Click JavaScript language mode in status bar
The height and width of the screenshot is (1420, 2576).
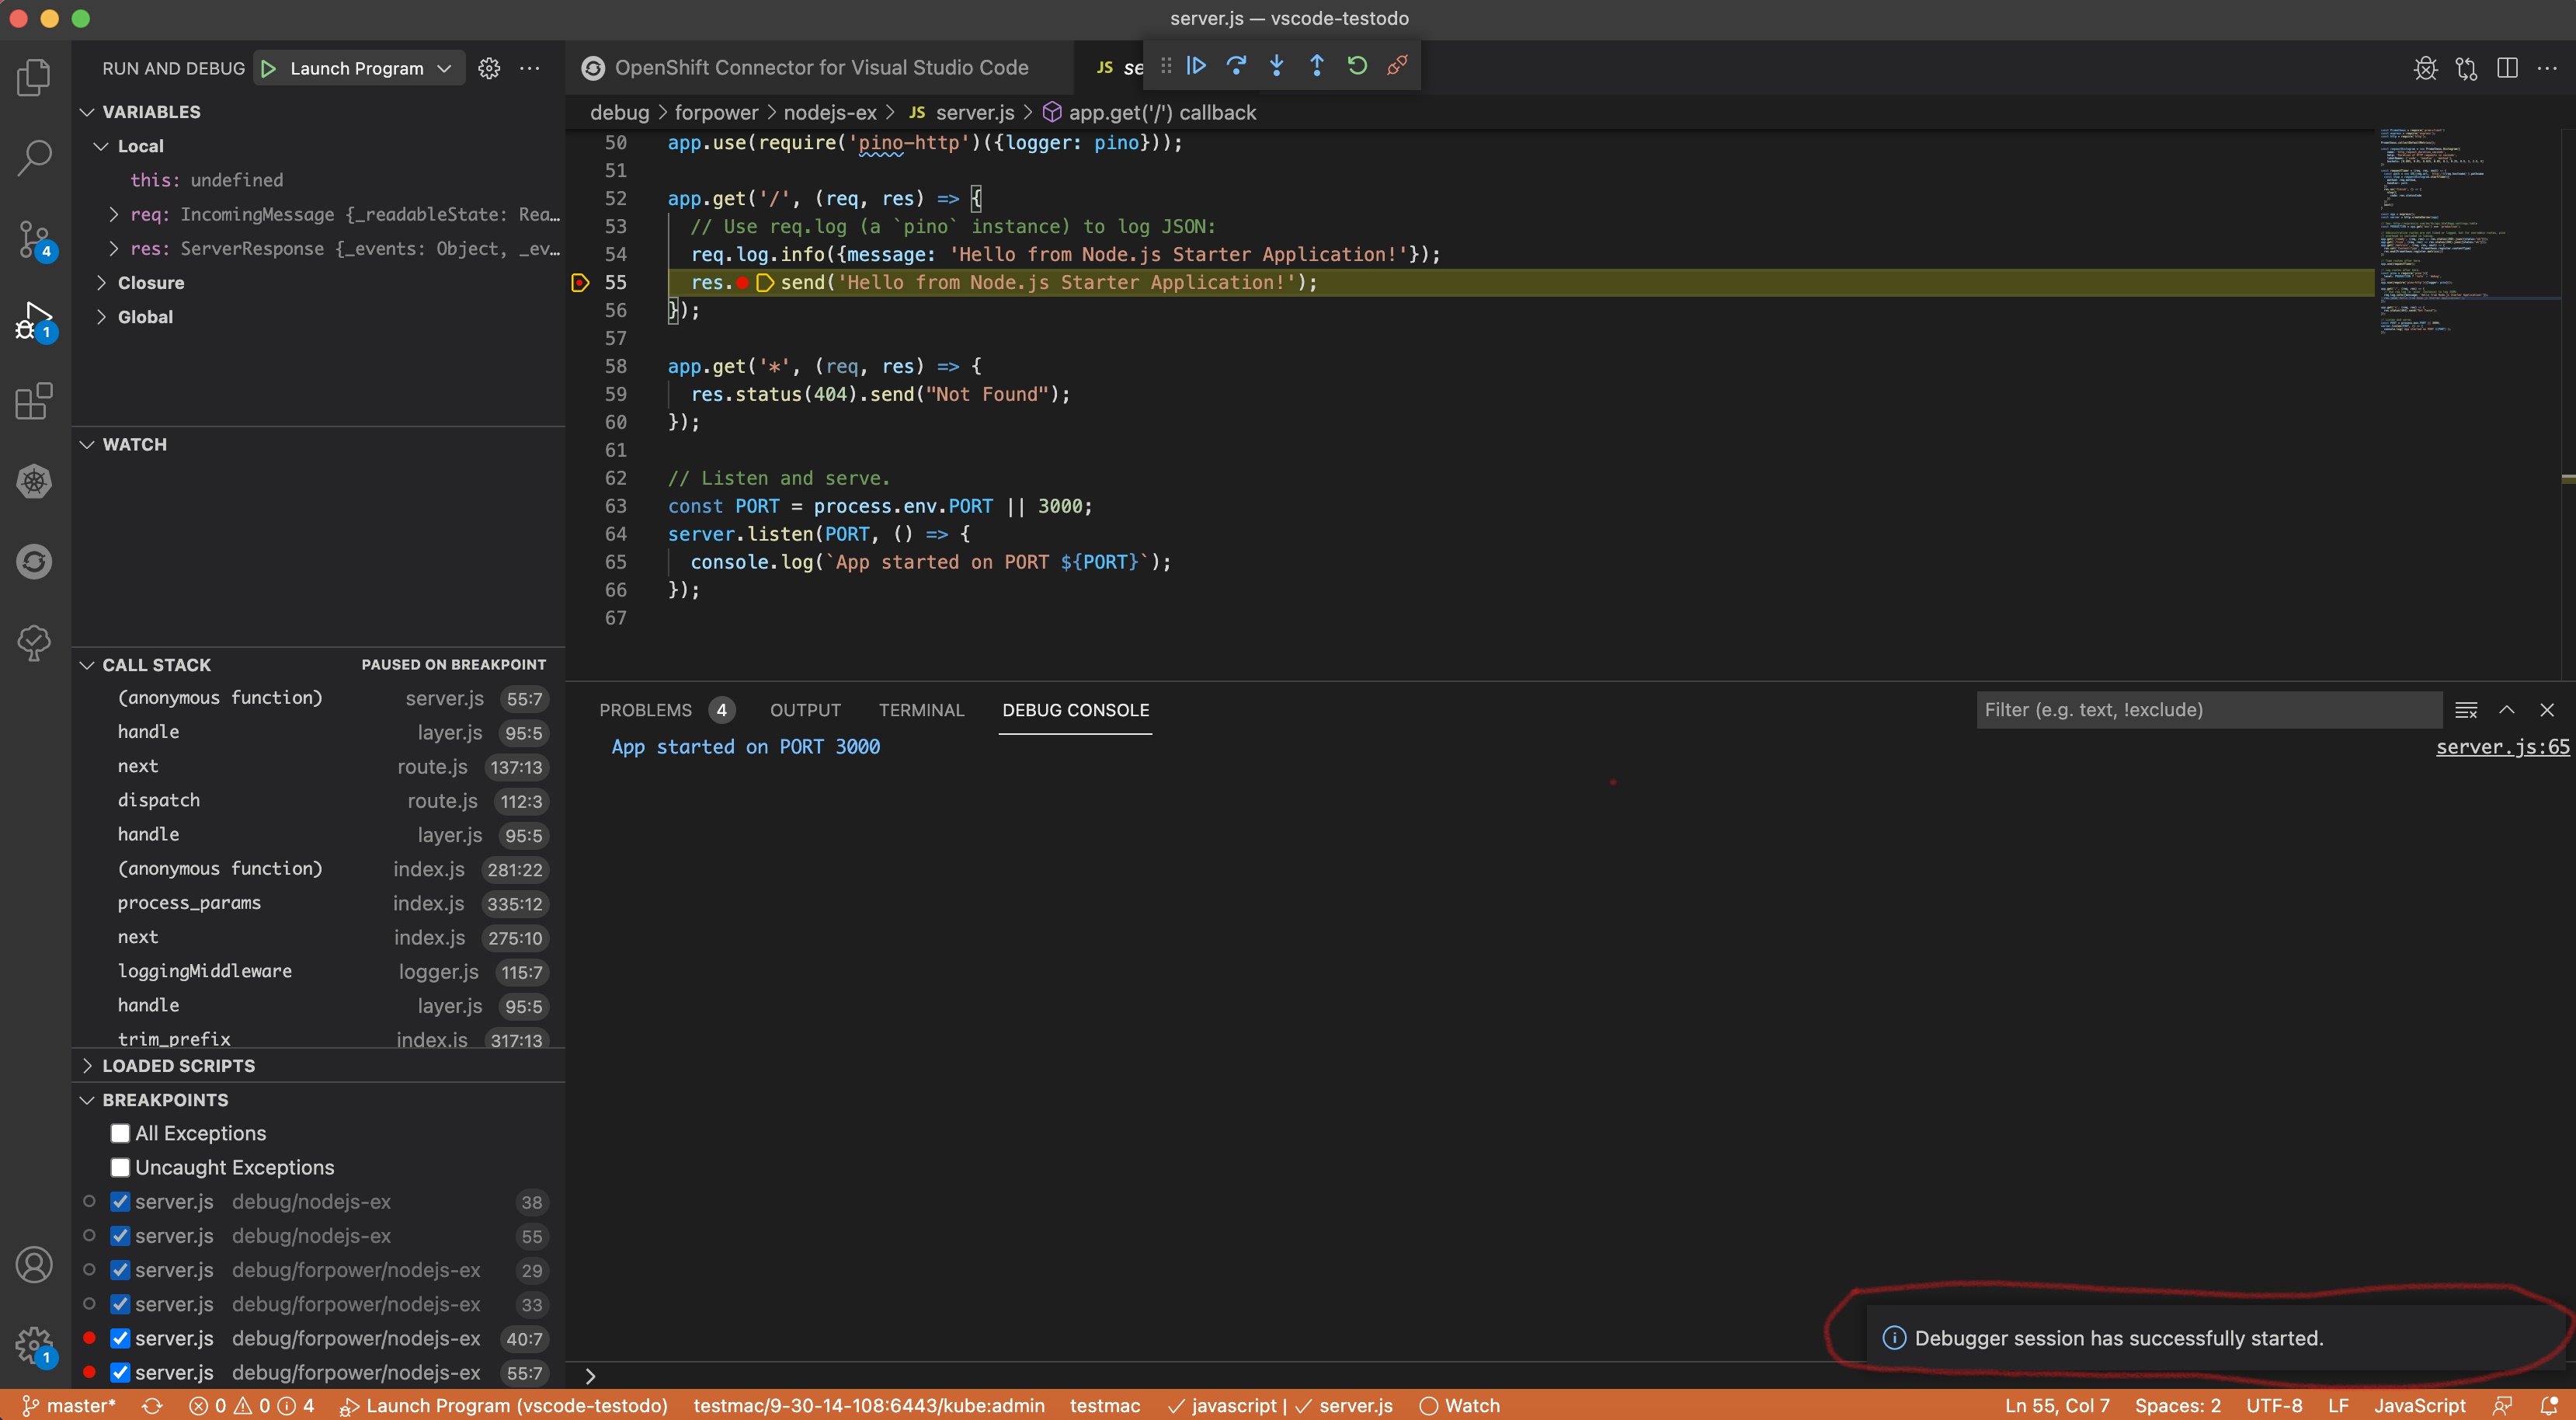[2420, 1405]
